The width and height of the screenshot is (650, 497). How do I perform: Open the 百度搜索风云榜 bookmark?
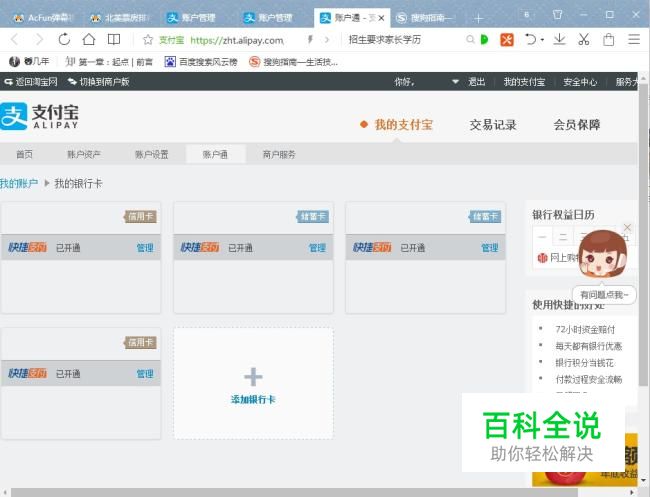click(201, 62)
